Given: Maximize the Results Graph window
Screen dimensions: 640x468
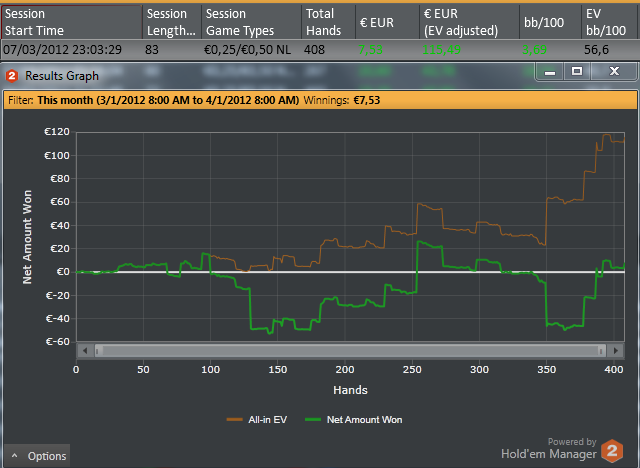Looking at the screenshot, I should (x=577, y=72).
